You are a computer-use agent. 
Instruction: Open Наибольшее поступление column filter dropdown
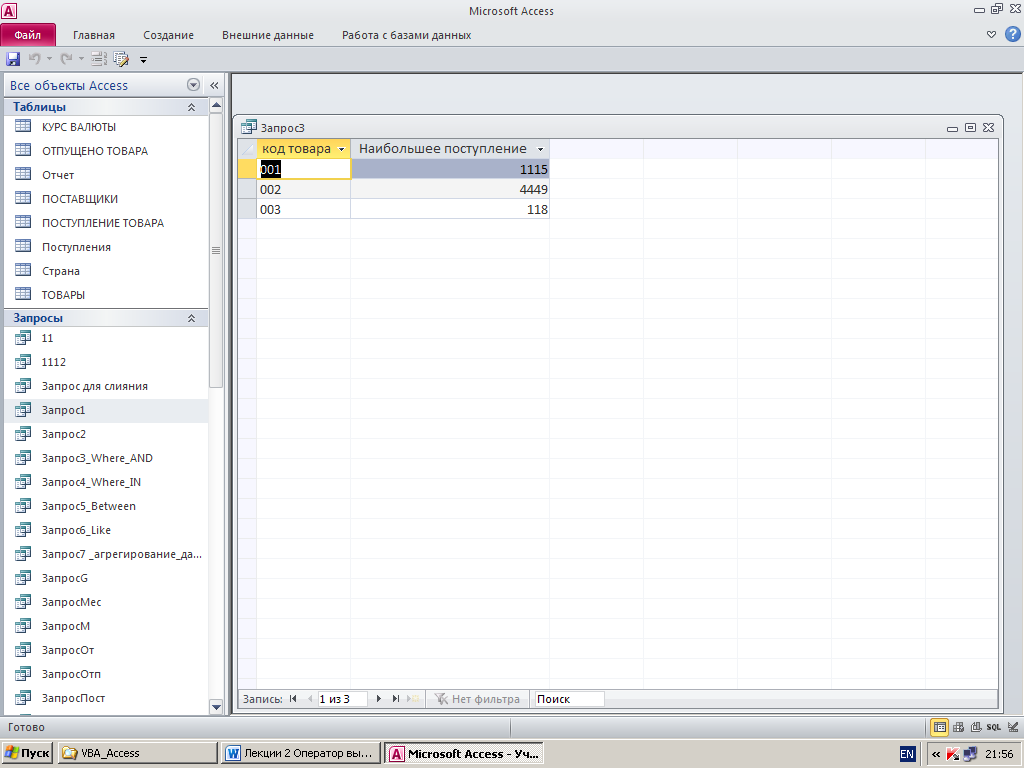tap(540, 150)
